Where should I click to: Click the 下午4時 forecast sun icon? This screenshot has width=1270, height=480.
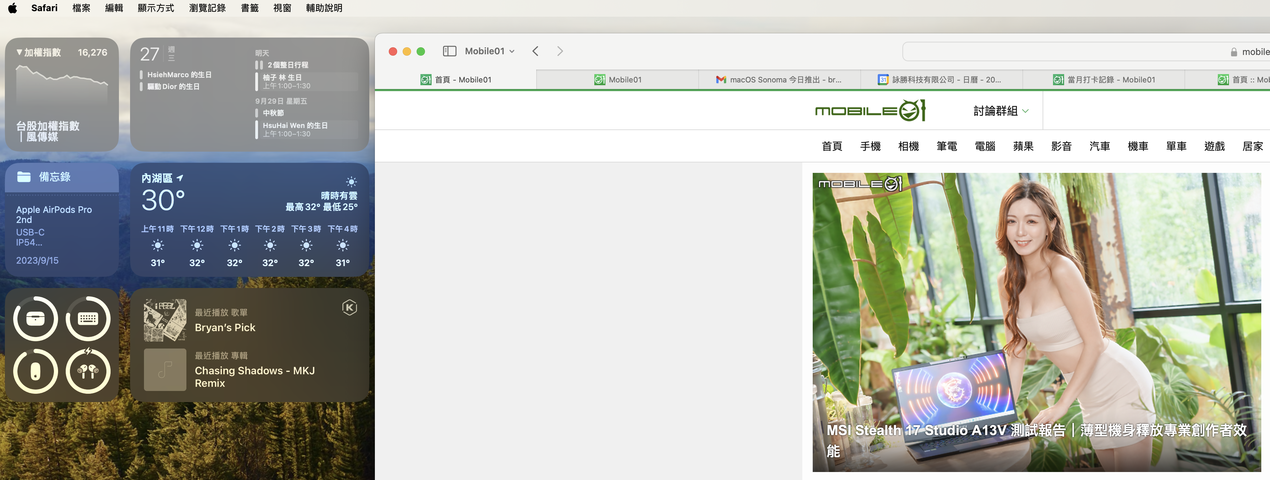click(342, 246)
